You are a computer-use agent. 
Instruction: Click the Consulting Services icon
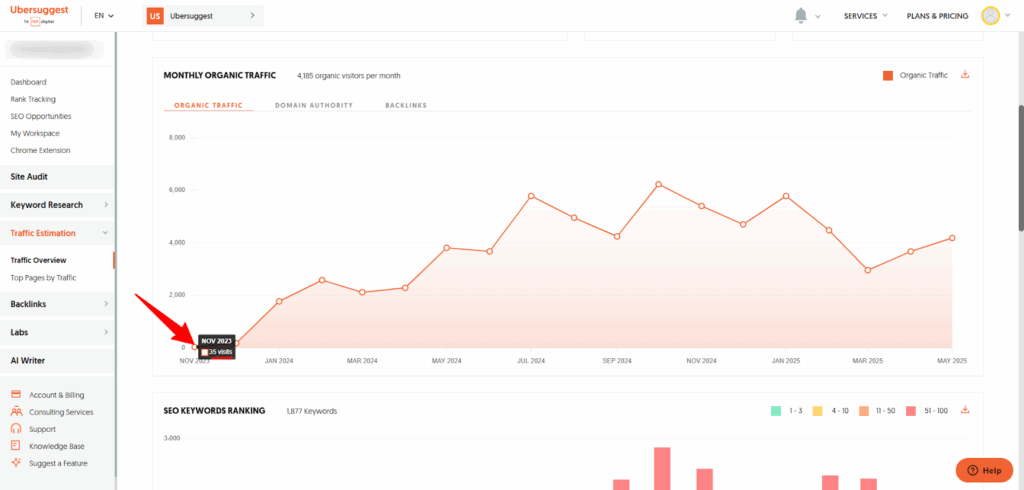(x=16, y=412)
